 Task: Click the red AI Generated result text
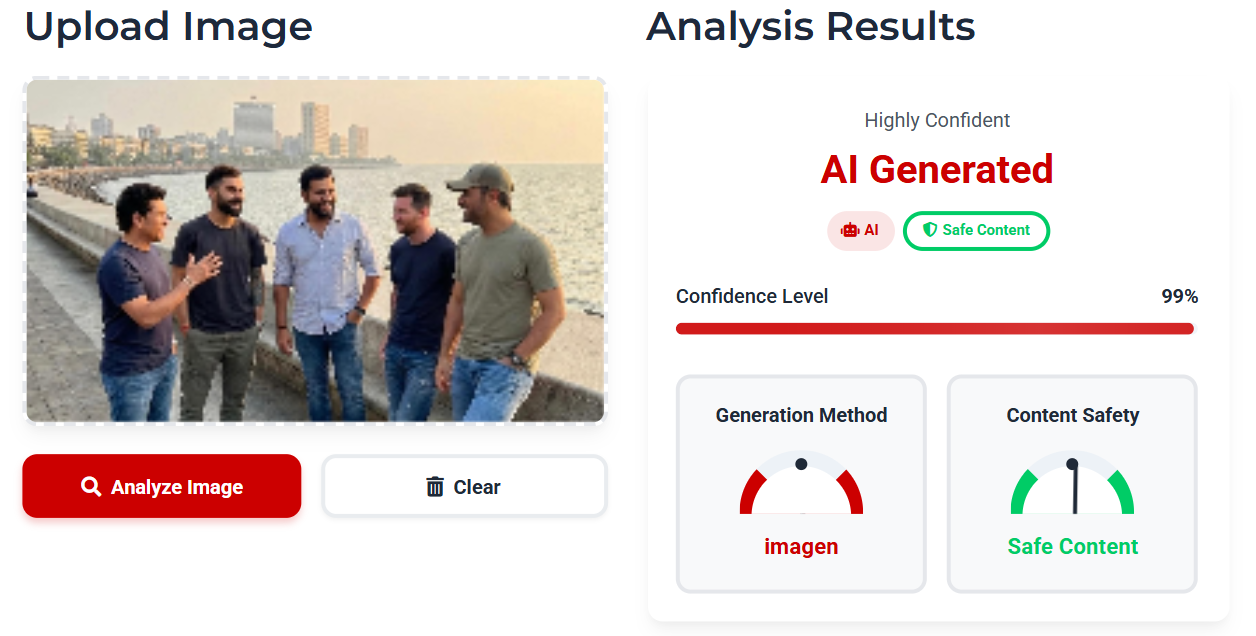click(937, 170)
